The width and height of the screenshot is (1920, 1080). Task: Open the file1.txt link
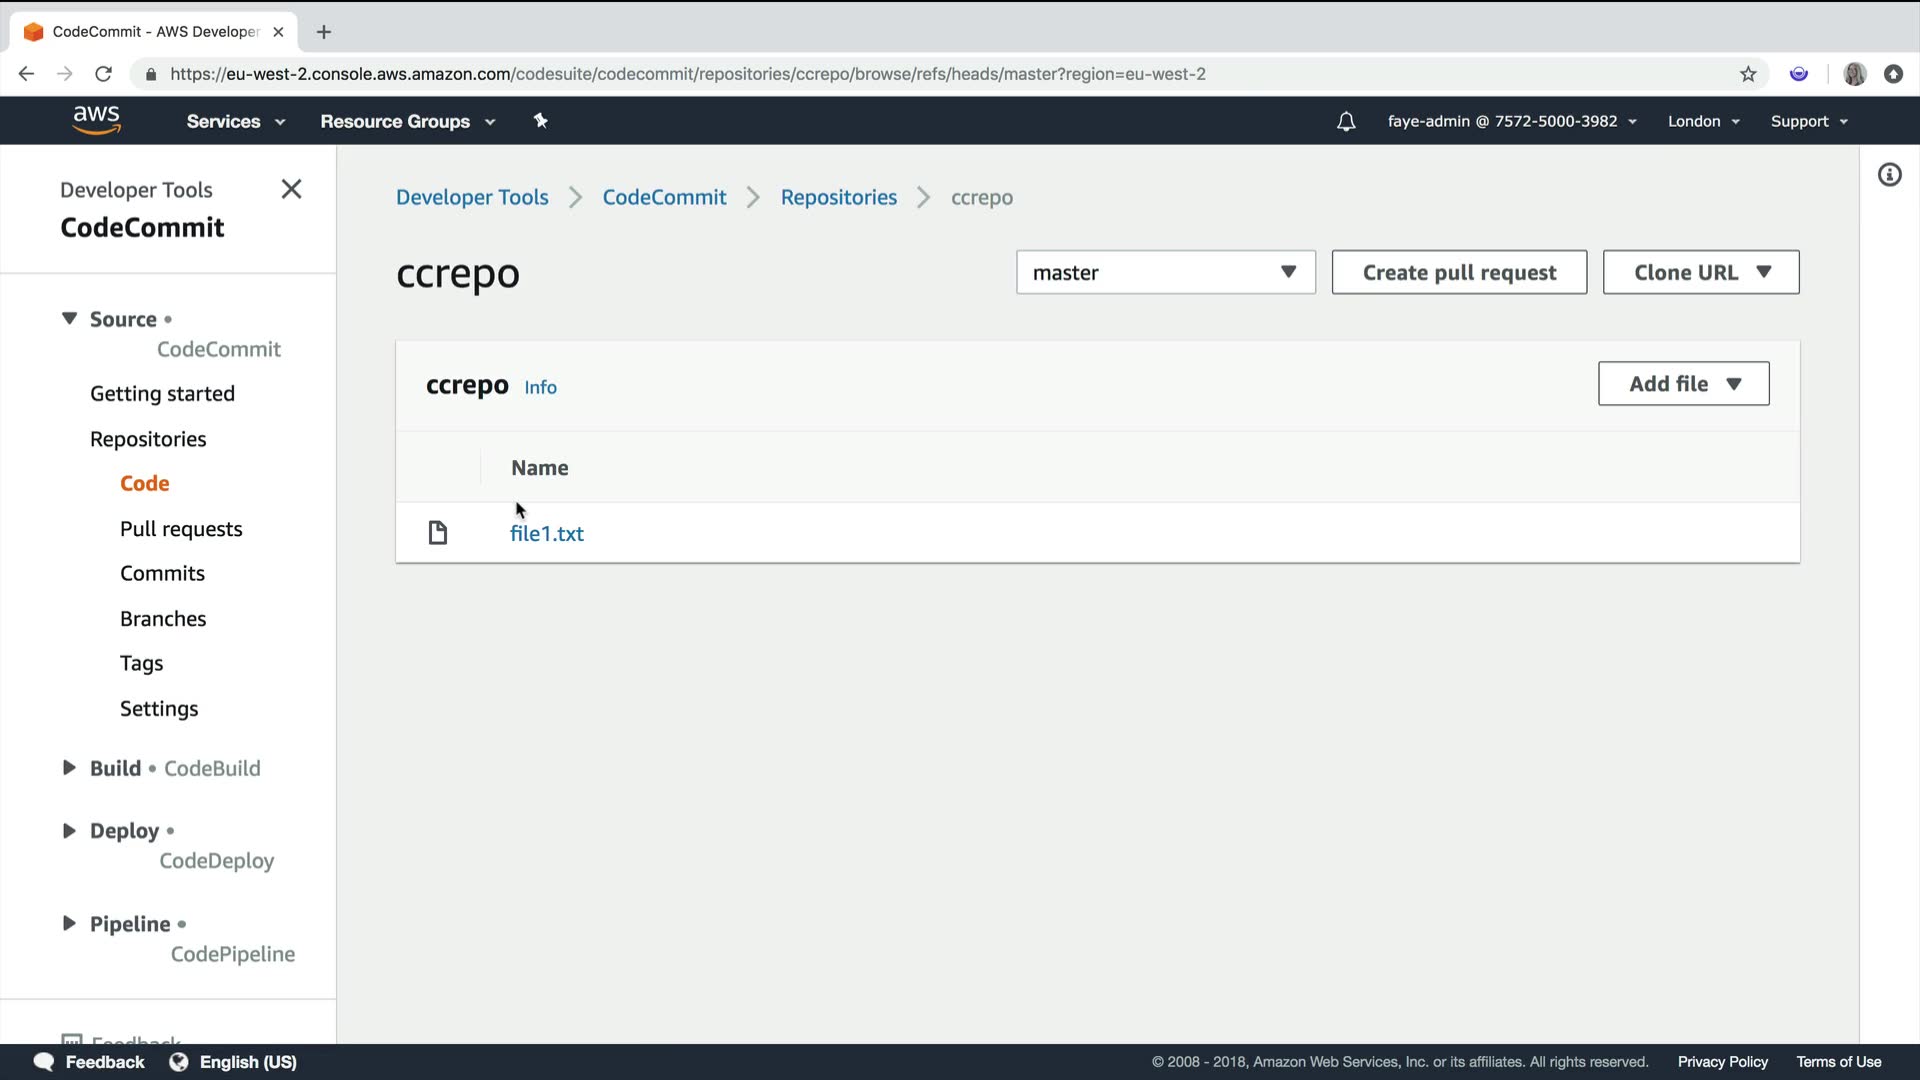point(546,534)
